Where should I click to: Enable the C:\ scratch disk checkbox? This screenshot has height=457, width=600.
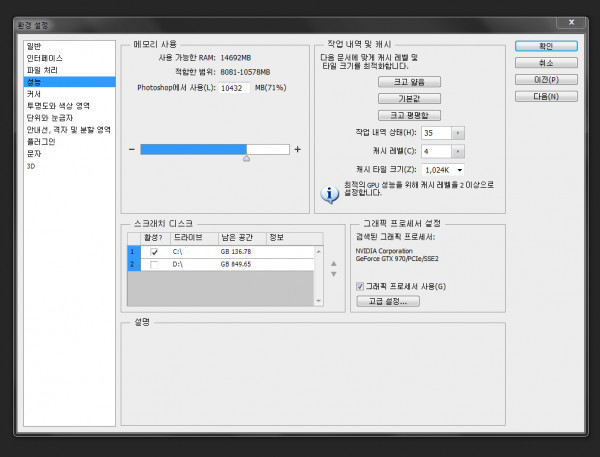(x=154, y=252)
